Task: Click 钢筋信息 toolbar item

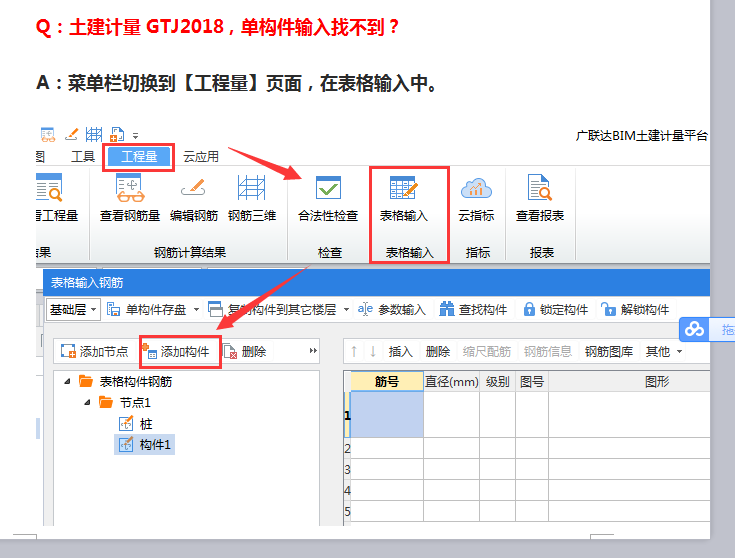Action: [548, 351]
